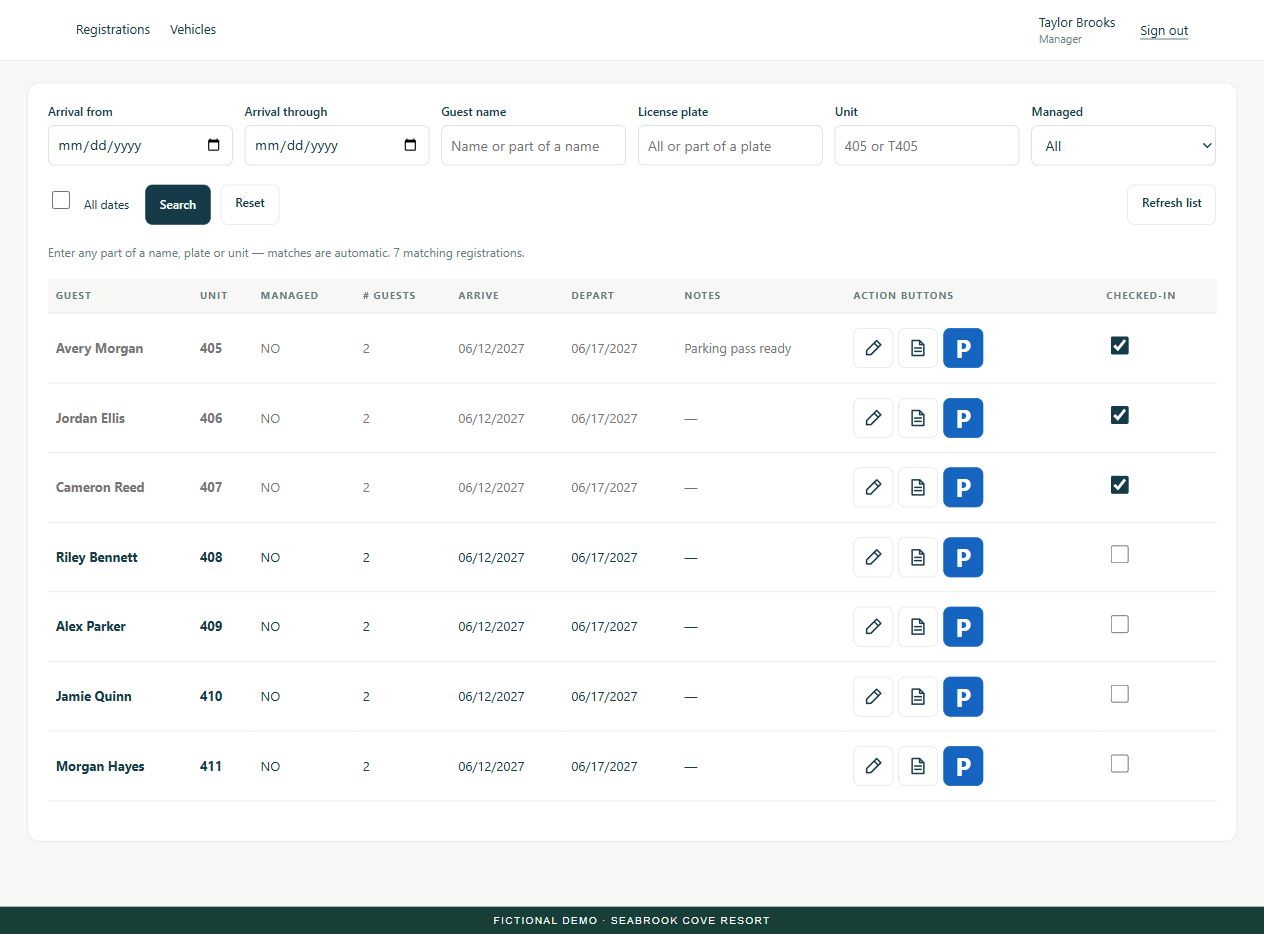The image size is (1264, 934).
Task: Click guest name 'Jamie Quinn'
Action: 94,697
